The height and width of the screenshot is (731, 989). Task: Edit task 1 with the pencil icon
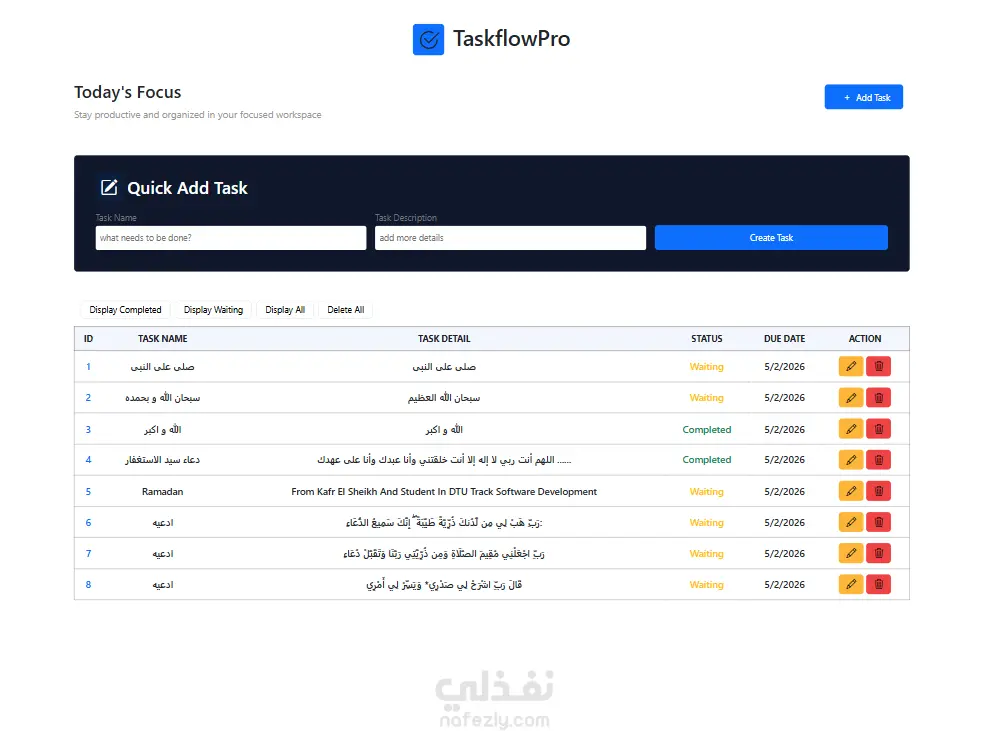pyautogui.click(x=851, y=366)
